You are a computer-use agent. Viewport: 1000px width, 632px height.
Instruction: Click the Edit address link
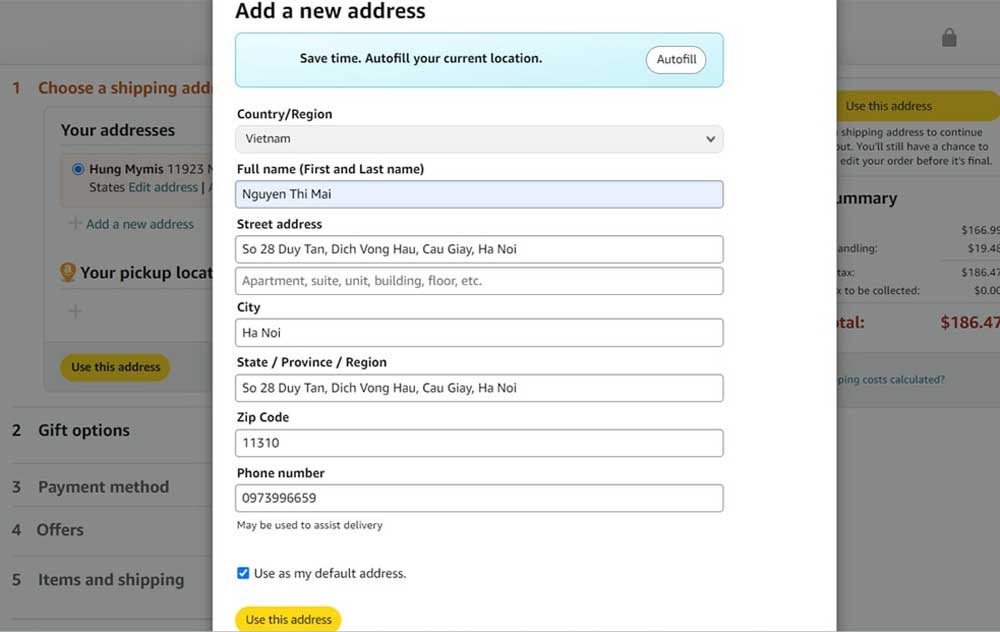pos(163,187)
